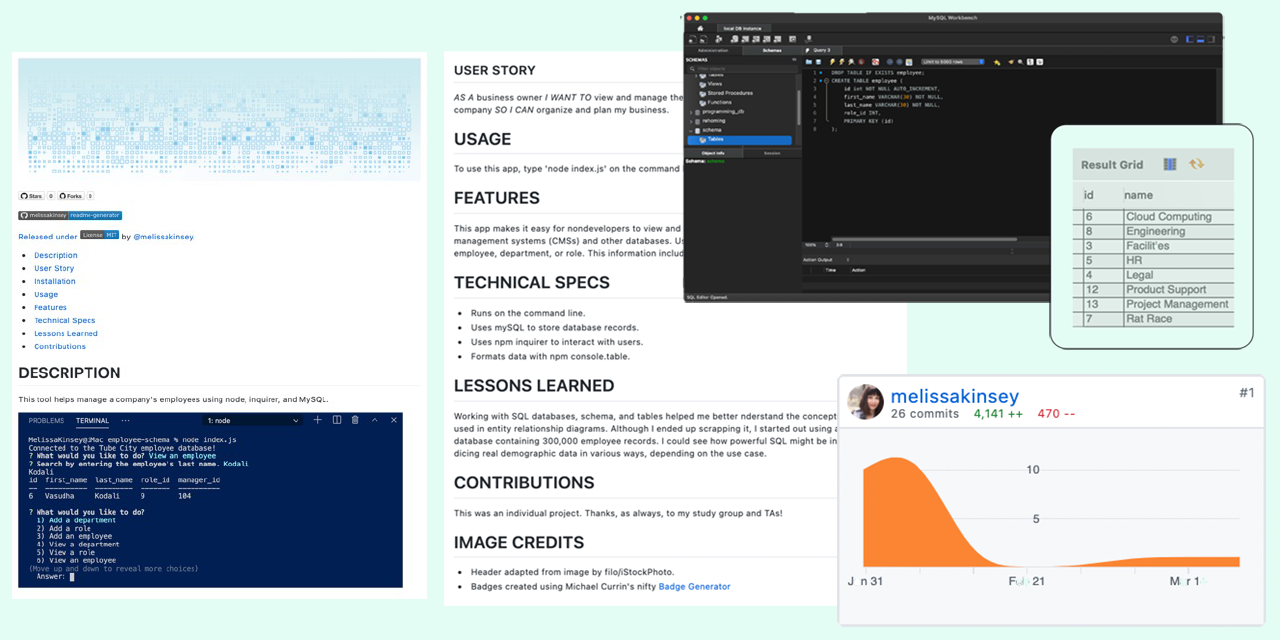Click the open SQL file folder icon
The width and height of the screenshot is (1280, 640).
809,62
